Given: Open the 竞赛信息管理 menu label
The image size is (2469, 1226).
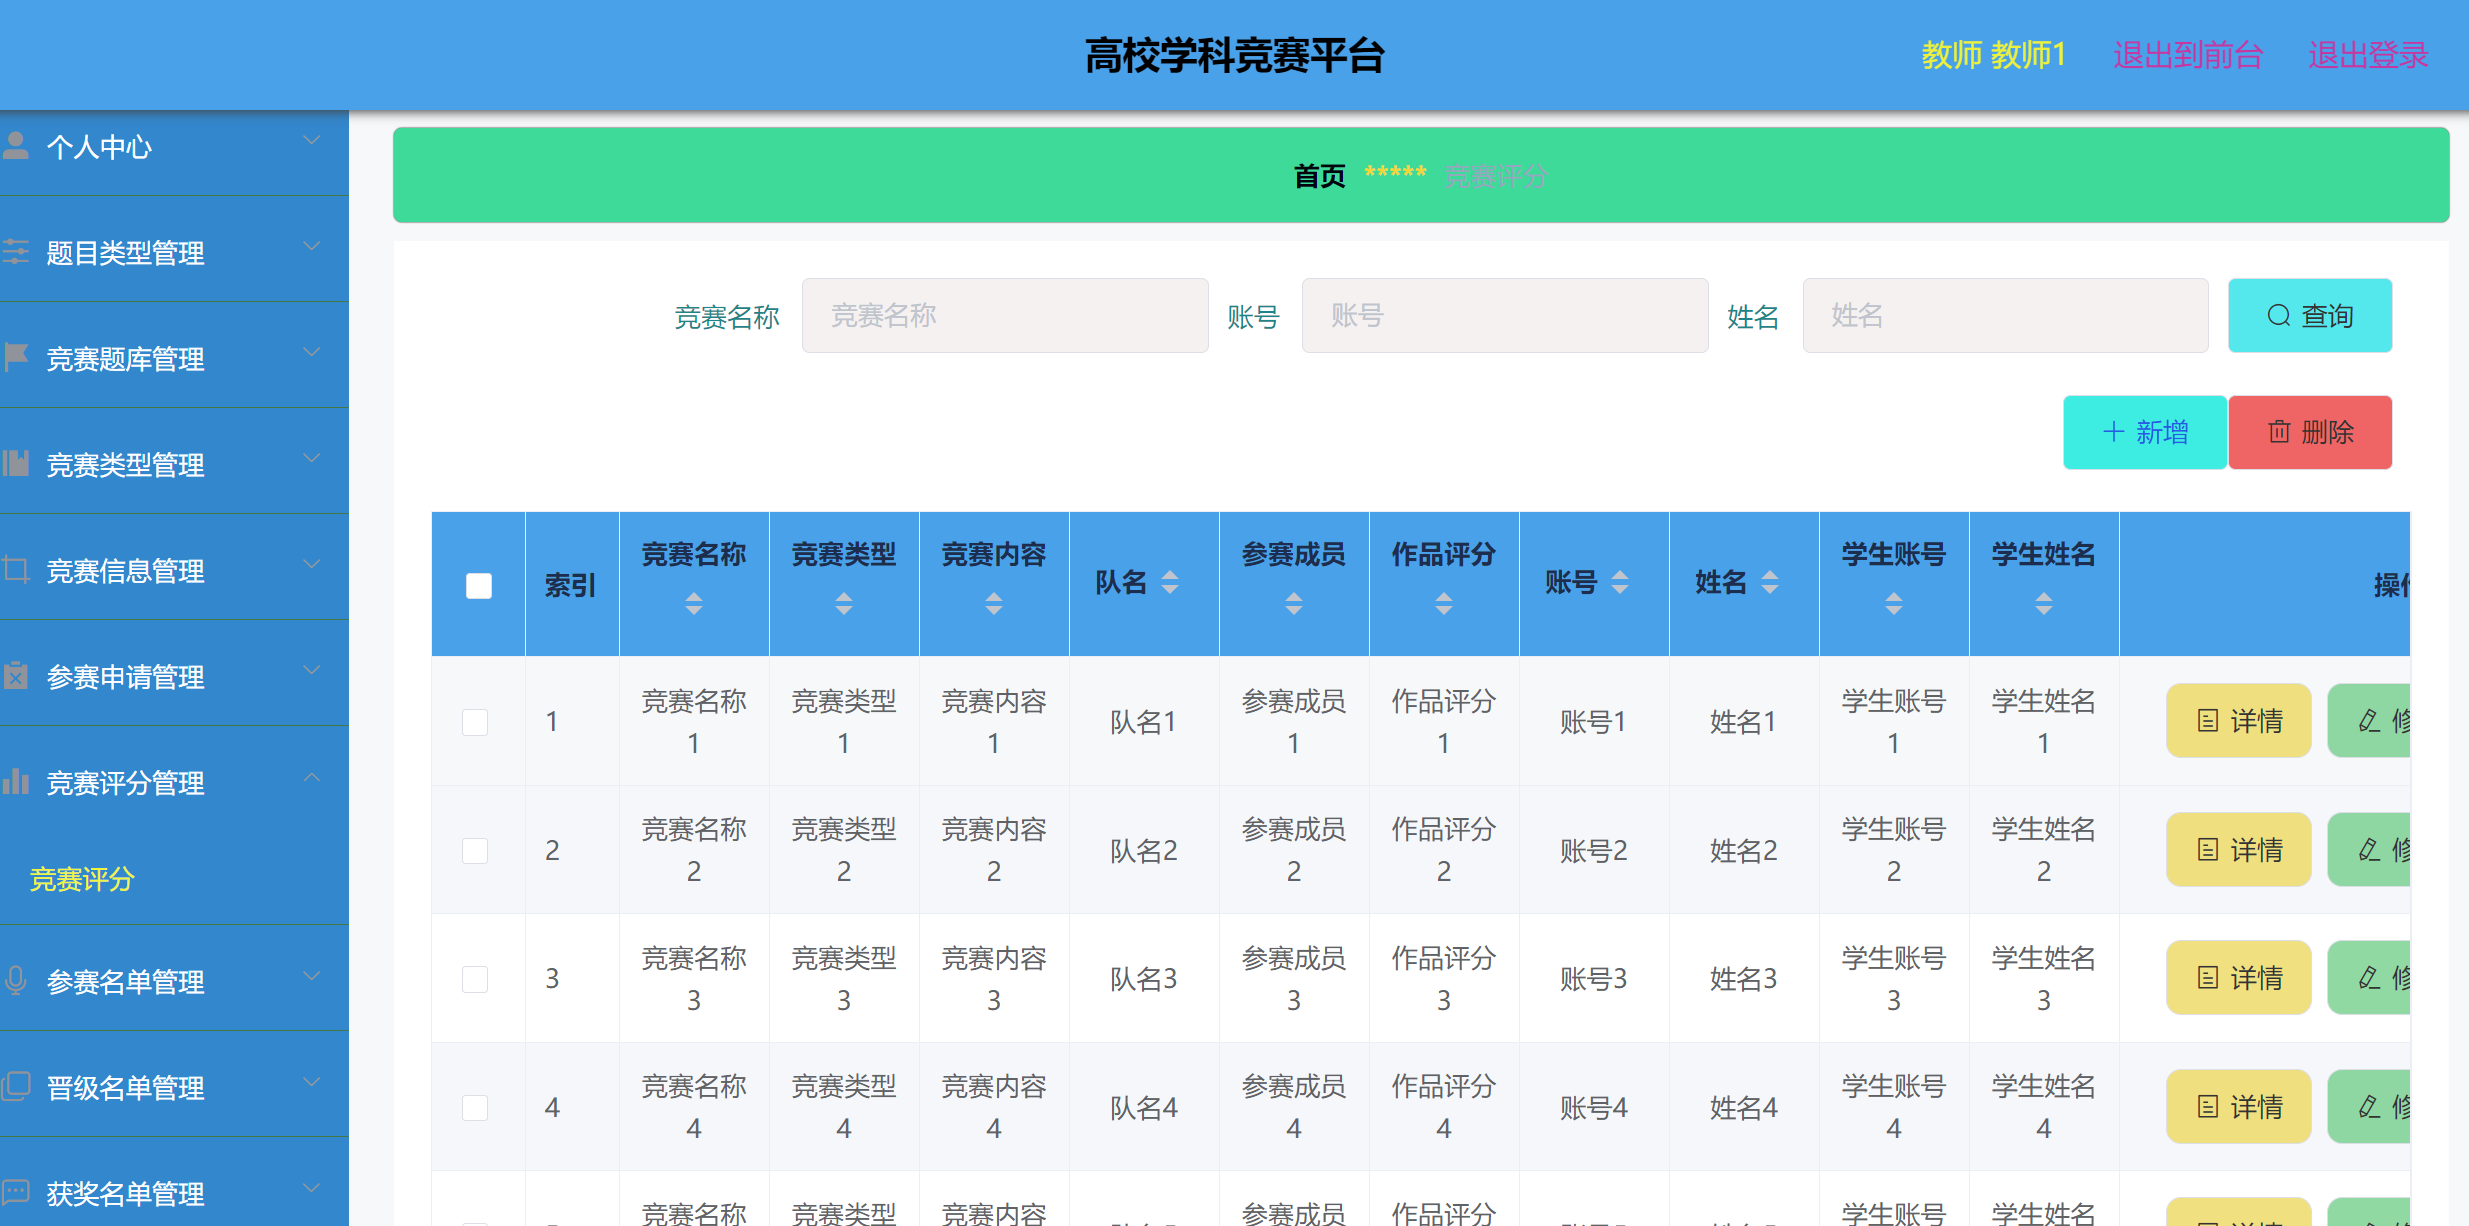Looking at the screenshot, I should pos(125,571).
